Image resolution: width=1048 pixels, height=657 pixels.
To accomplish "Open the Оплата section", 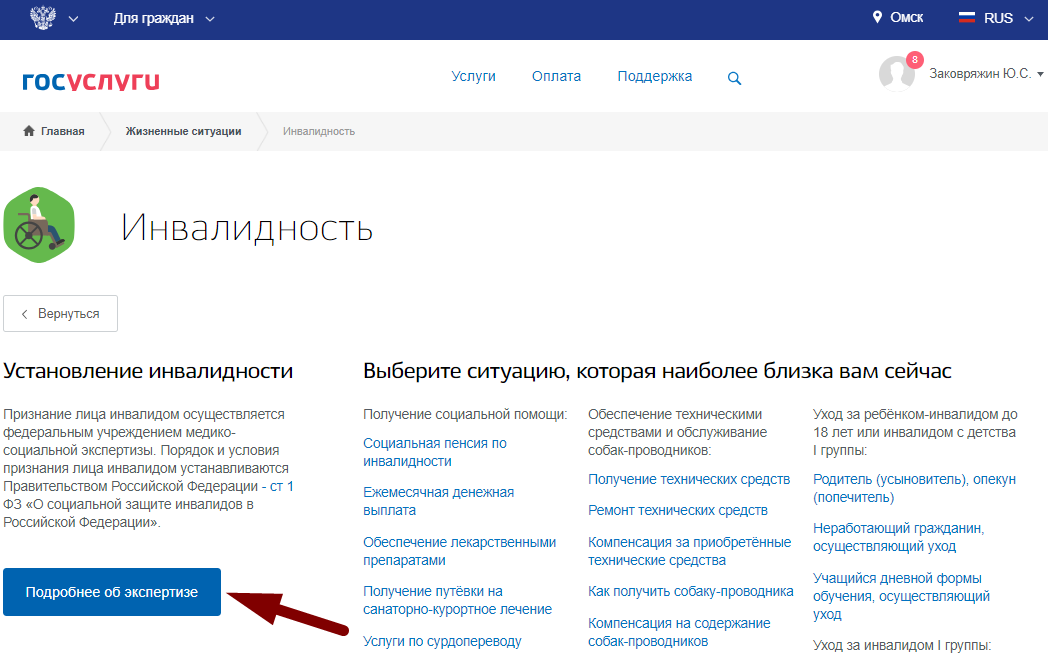I will pos(556,76).
